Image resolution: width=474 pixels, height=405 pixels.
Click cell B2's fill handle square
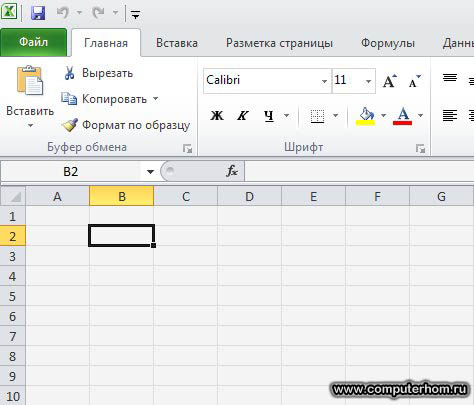[x=153, y=245]
